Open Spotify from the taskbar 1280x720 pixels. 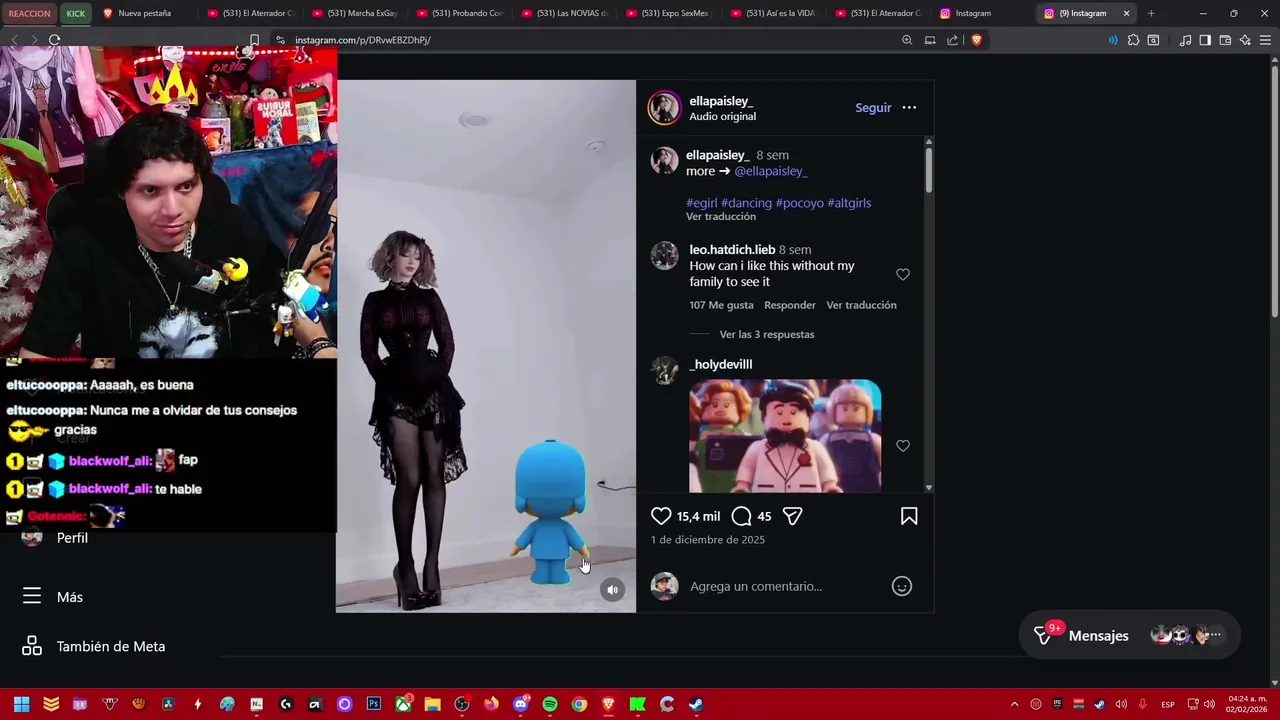point(549,704)
